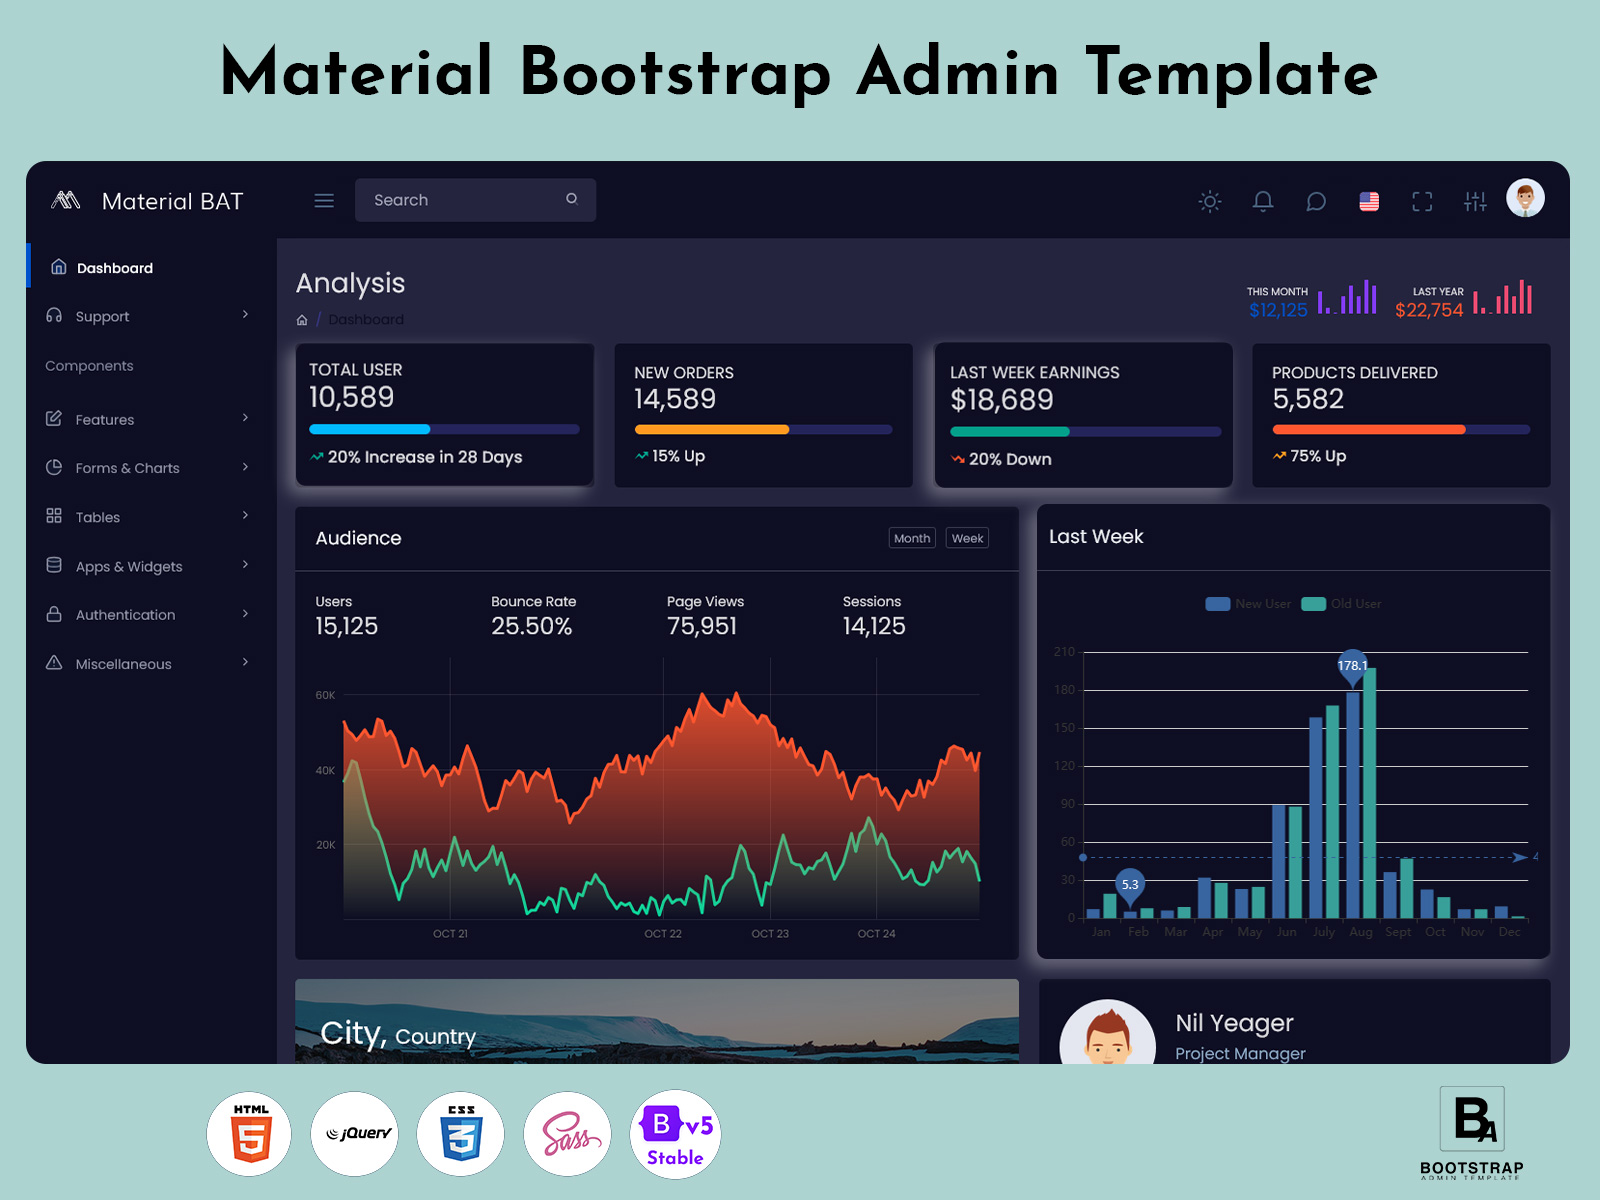Click the Dashboard breadcrumb link

(366, 320)
